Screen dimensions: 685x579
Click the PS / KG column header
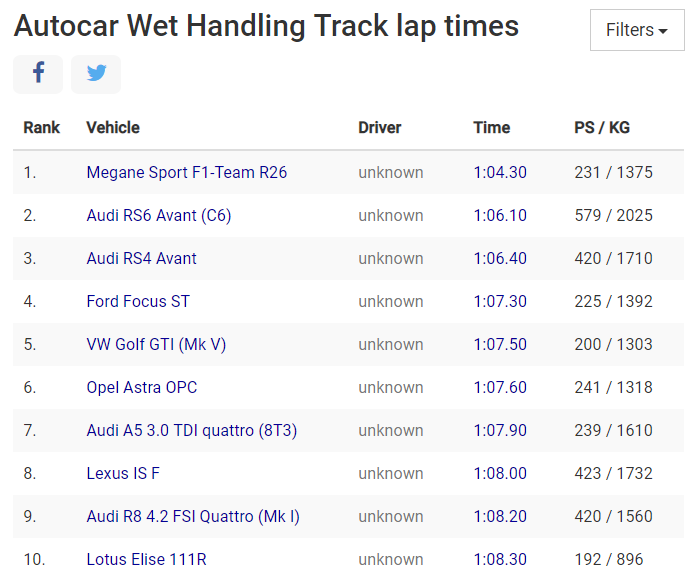[602, 127]
